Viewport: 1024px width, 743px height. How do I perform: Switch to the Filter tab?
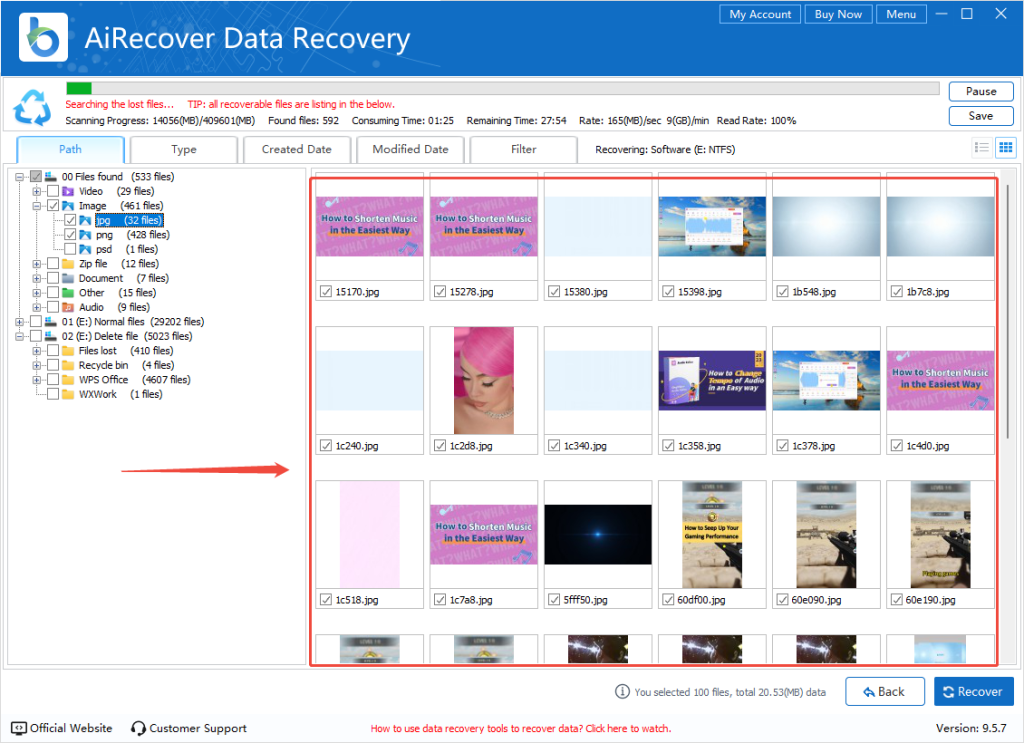tap(523, 150)
